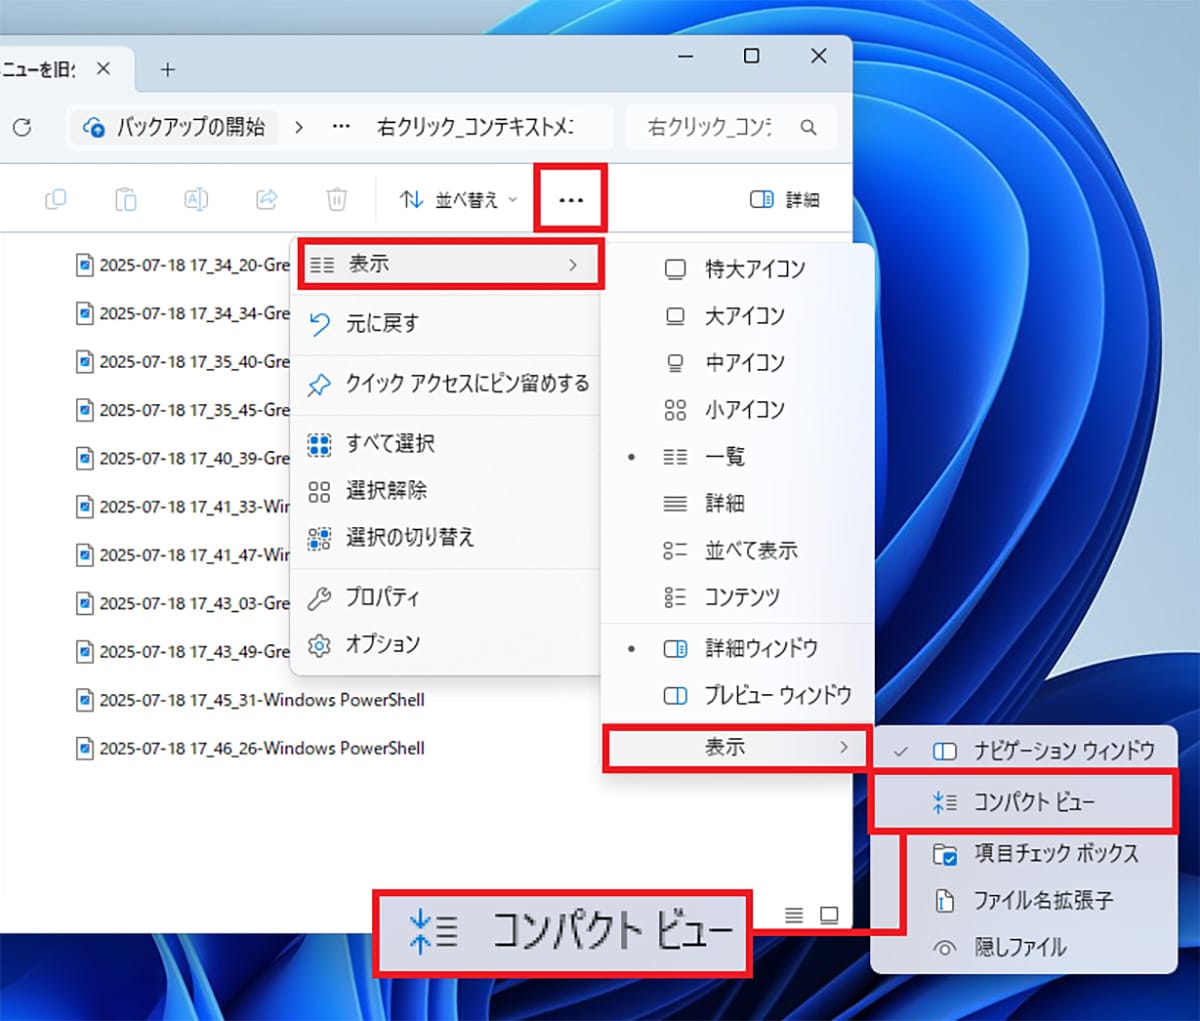Toggle ナビゲーション ウィンドウ checkmark
The height and width of the screenshot is (1021, 1200).
pos(1024,751)
